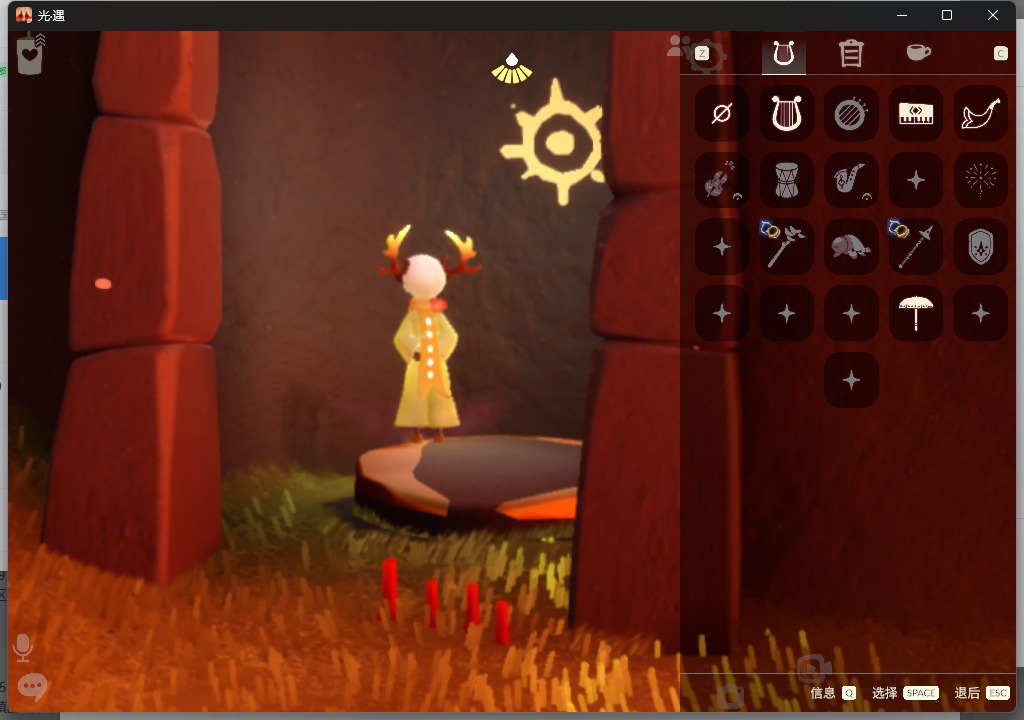
Task: Click the 信息 Q info button
Action: pyautogui.click(x=833, y=693)
